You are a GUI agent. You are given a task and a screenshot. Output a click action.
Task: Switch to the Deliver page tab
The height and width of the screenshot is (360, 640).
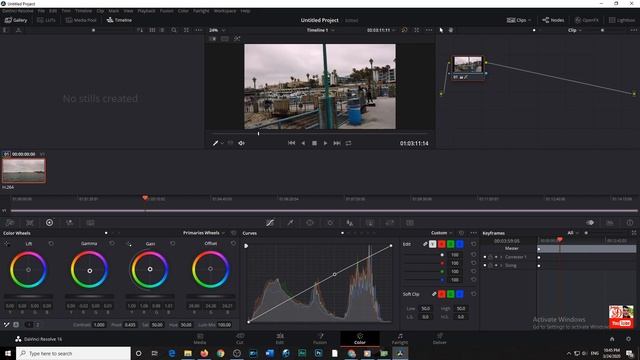pos(440,338)
